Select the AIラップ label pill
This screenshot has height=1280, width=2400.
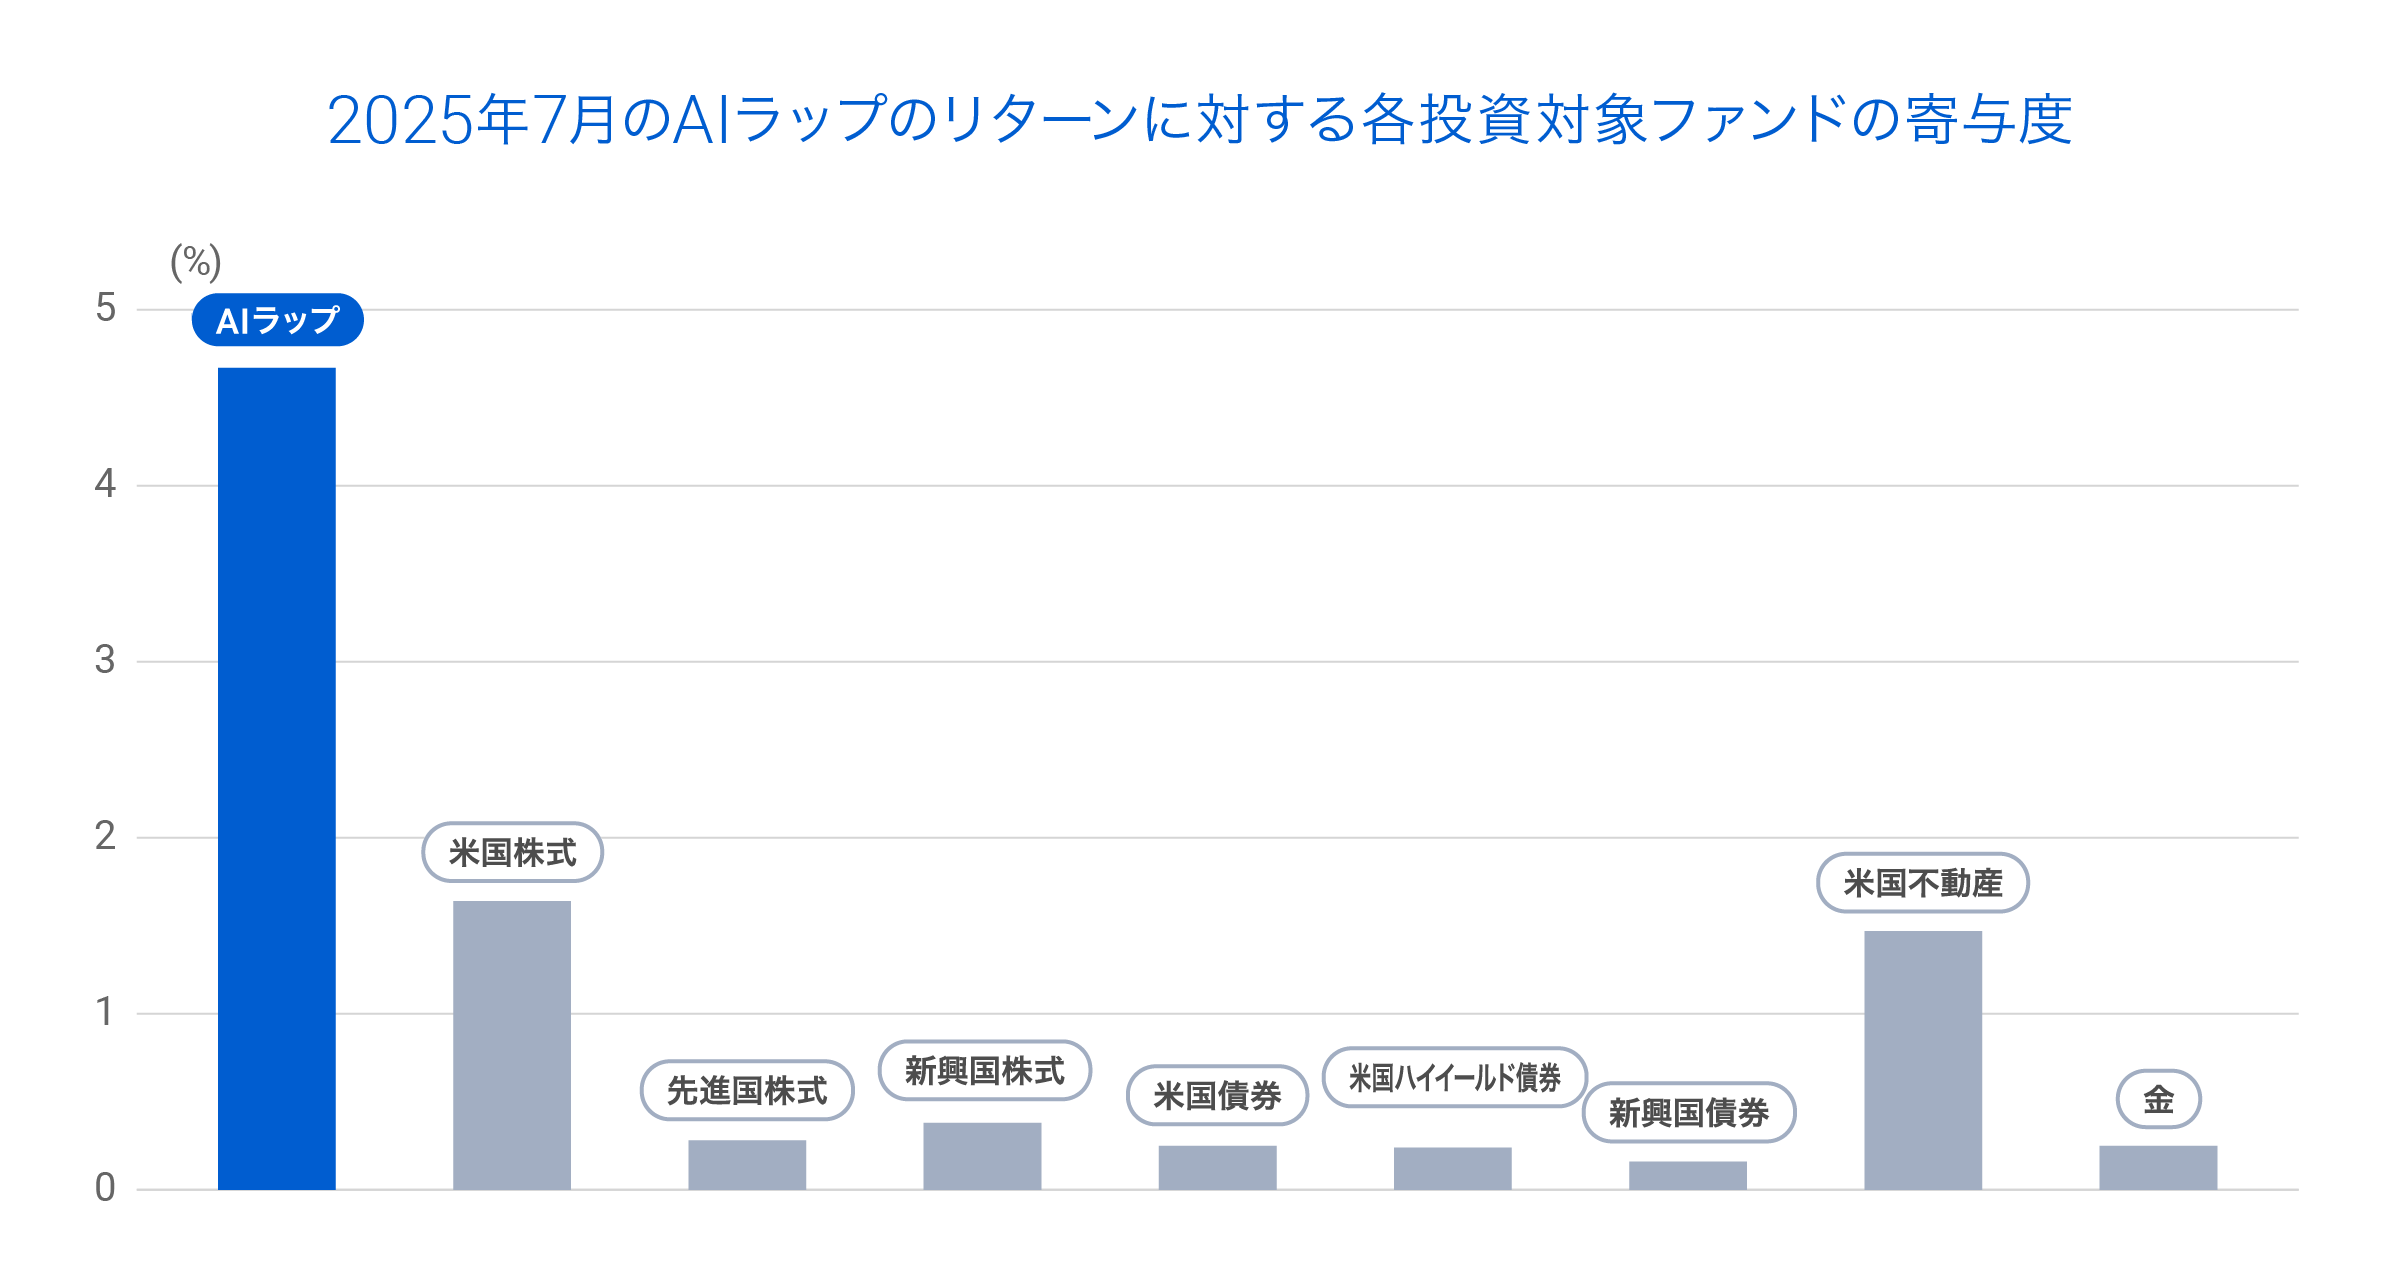[x=278, y=320]
